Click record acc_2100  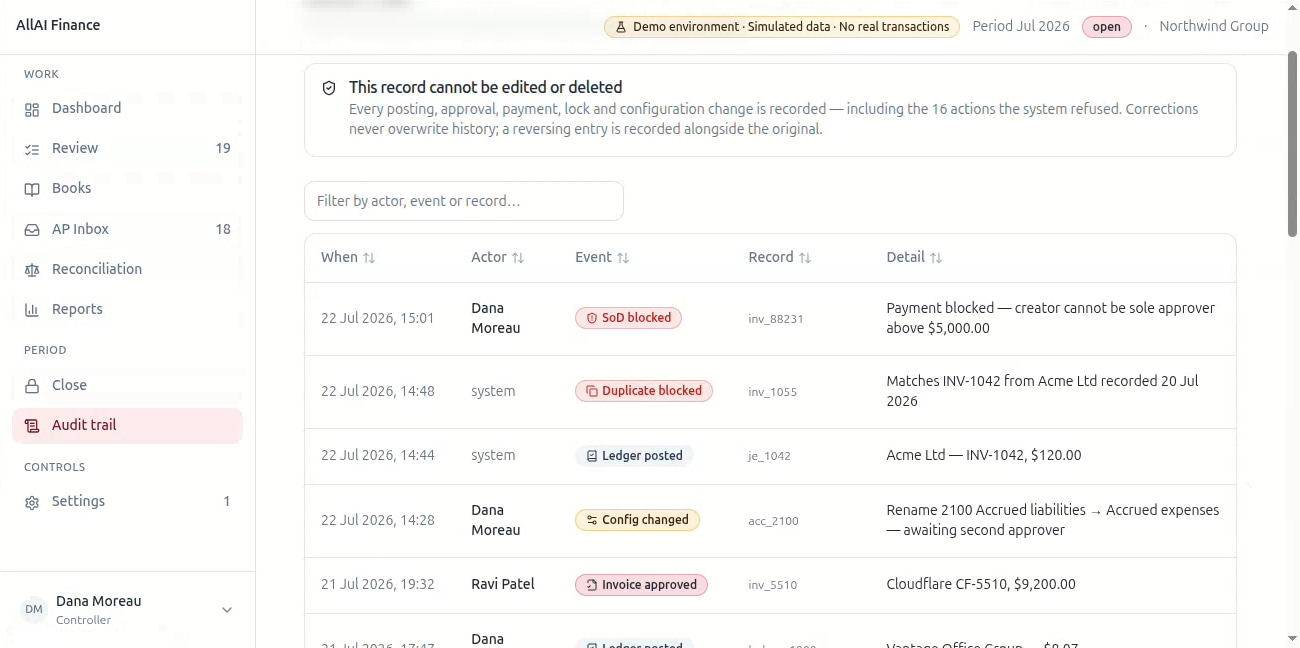(x=774, y=521)
